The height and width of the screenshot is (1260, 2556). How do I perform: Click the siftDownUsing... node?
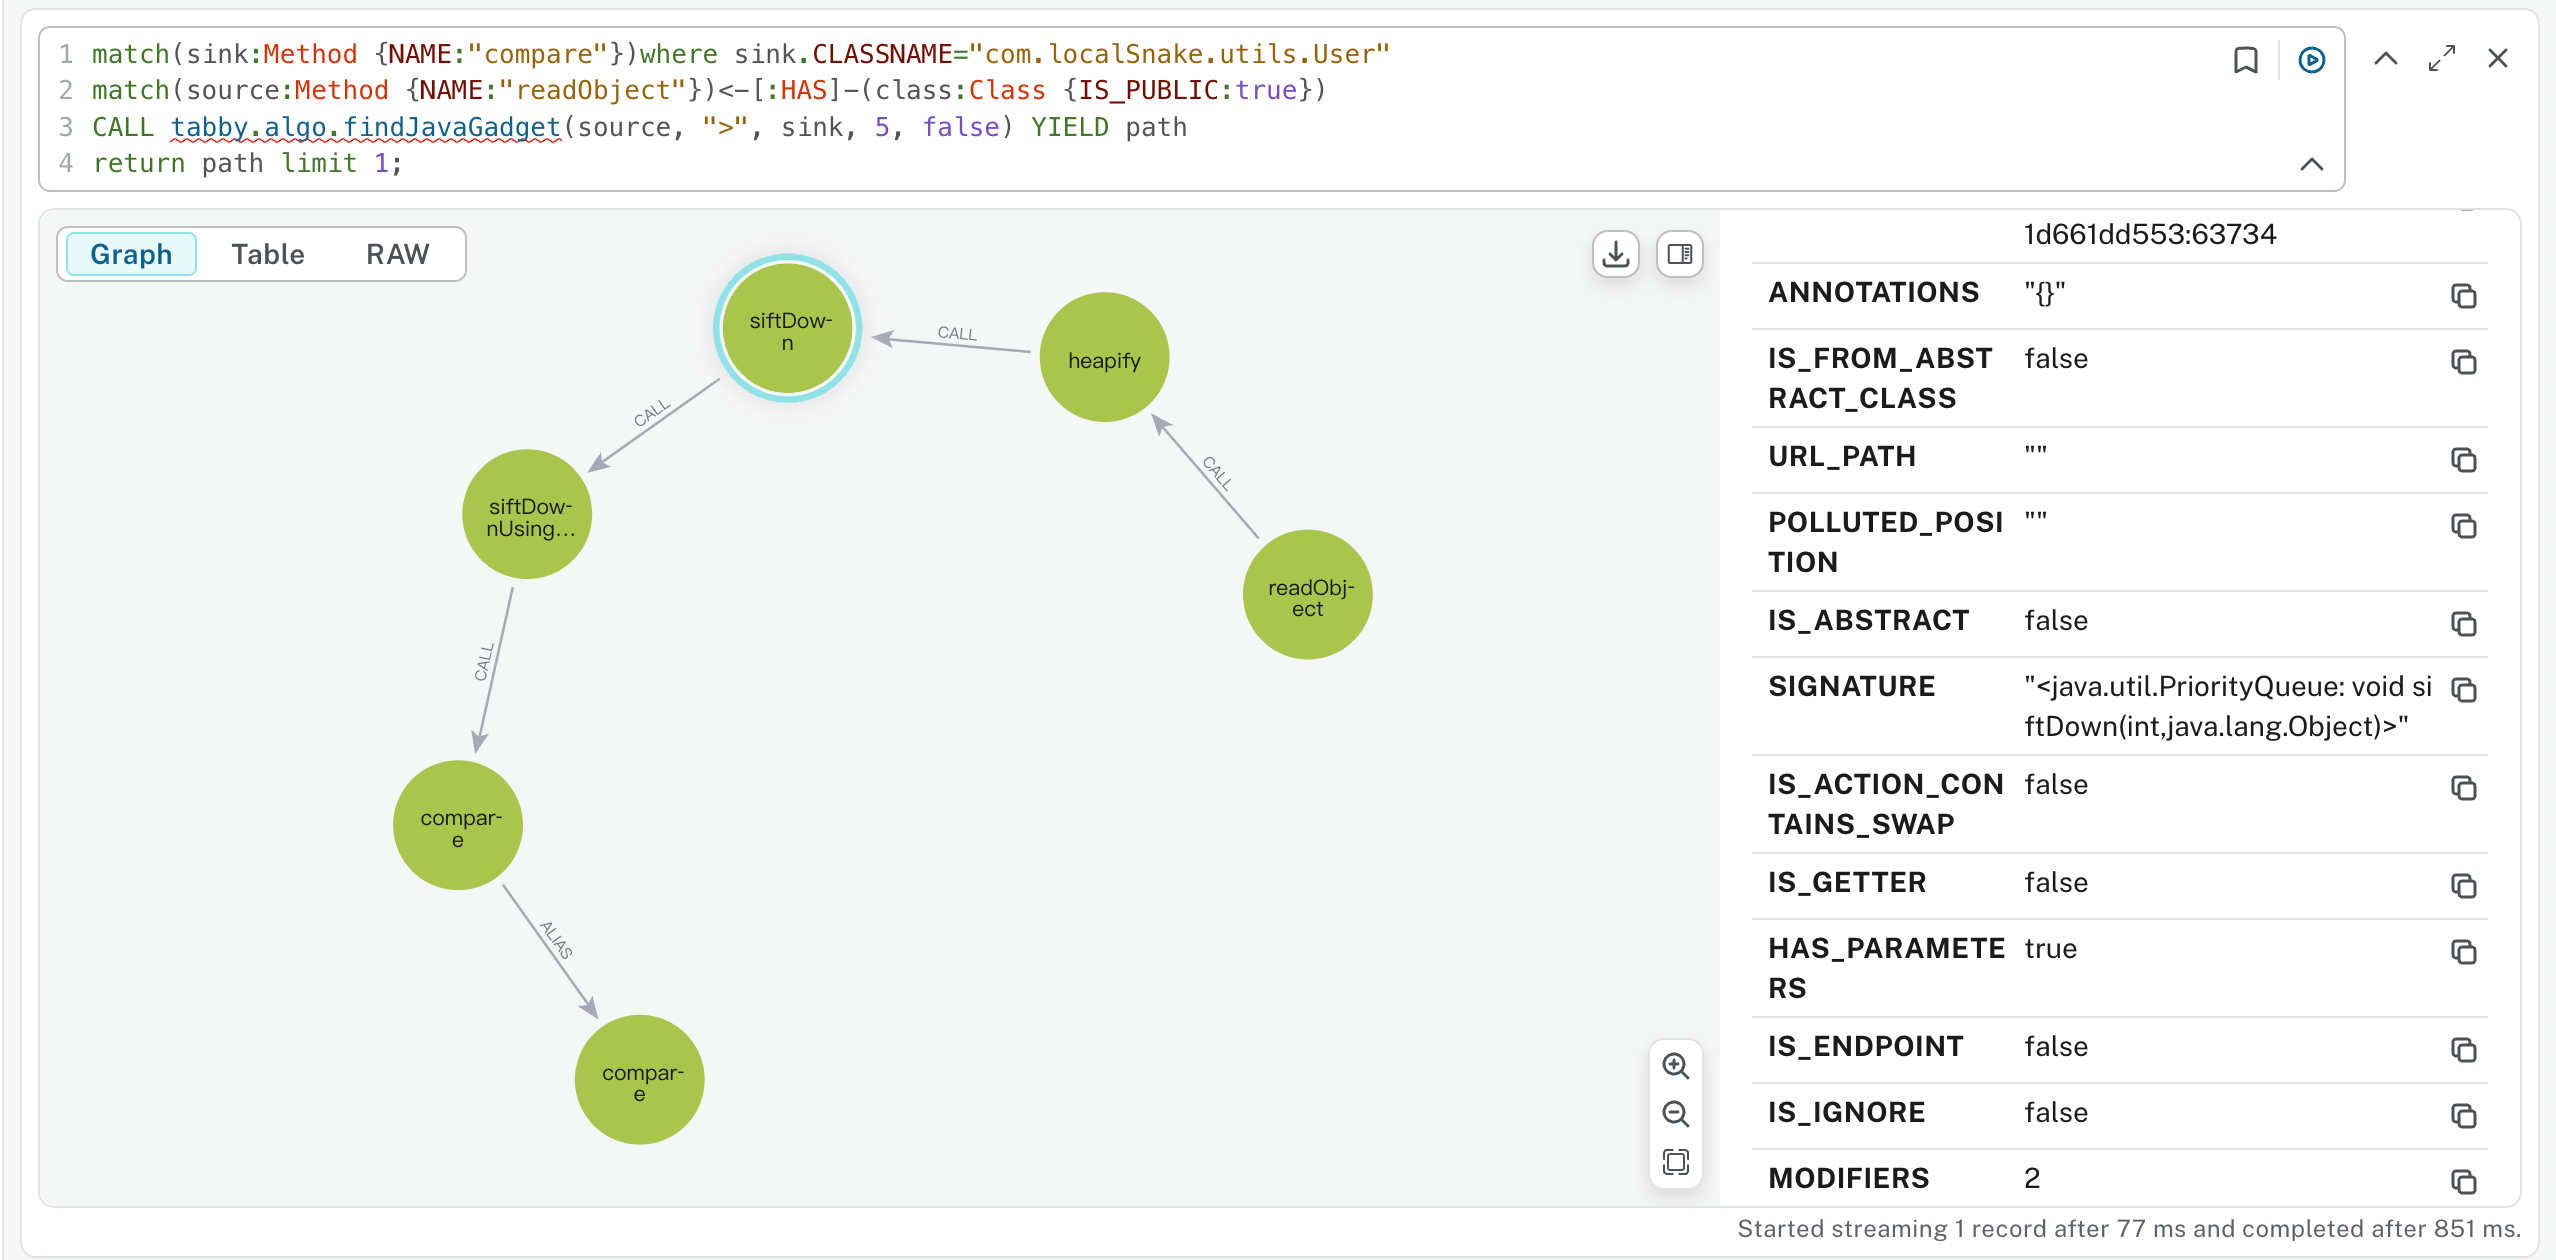(x=527, y=515)
